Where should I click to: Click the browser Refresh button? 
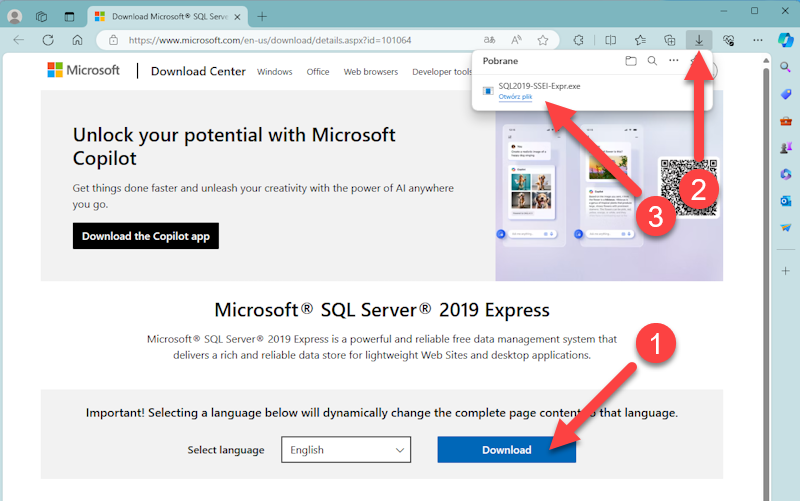[x=47, y=40]
